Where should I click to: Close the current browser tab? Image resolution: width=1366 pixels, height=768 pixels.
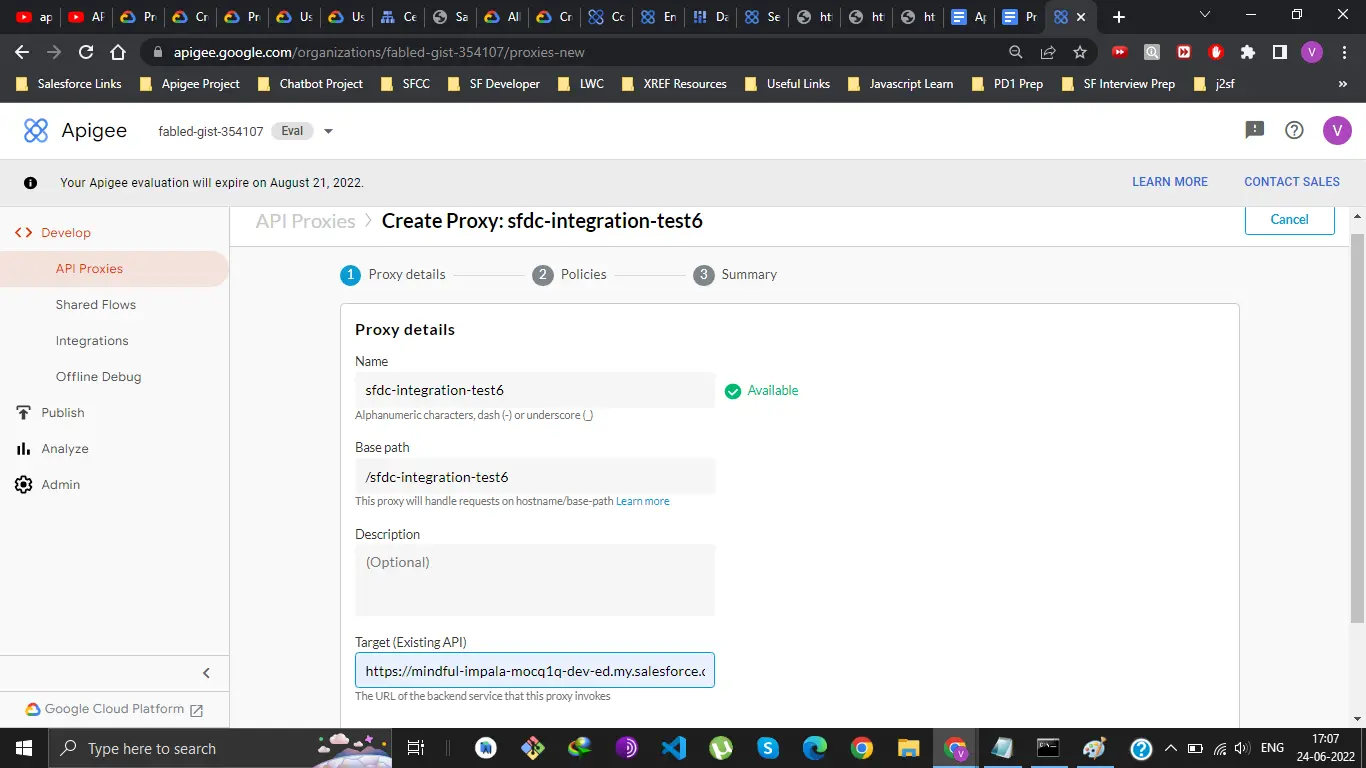(1081, 17)
